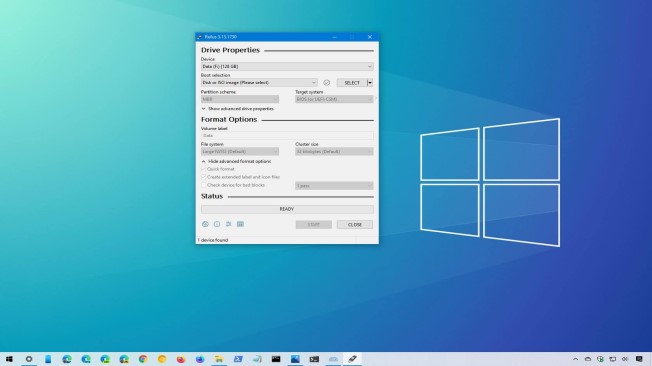Launch Firefox from the taskbar
652x366 pixels.
(x=181, y=359)
